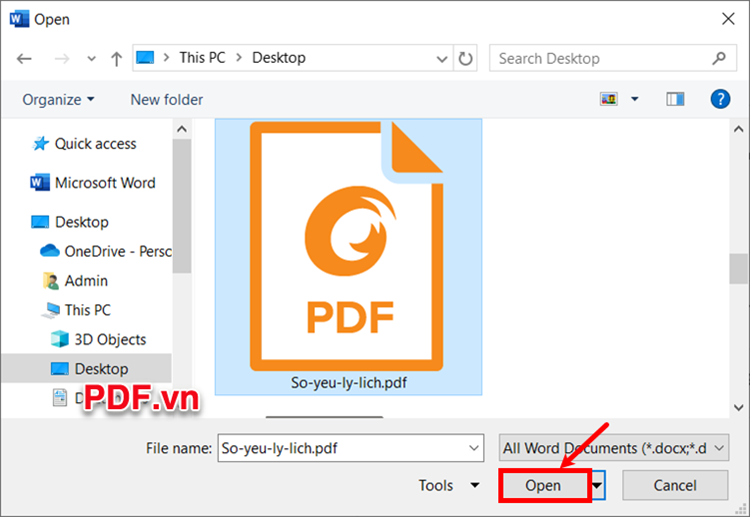The height and width of the screenshot is (517, 750).
Task: Select Microsoft Word in navigation pane
Action: [x=93, y=183]
